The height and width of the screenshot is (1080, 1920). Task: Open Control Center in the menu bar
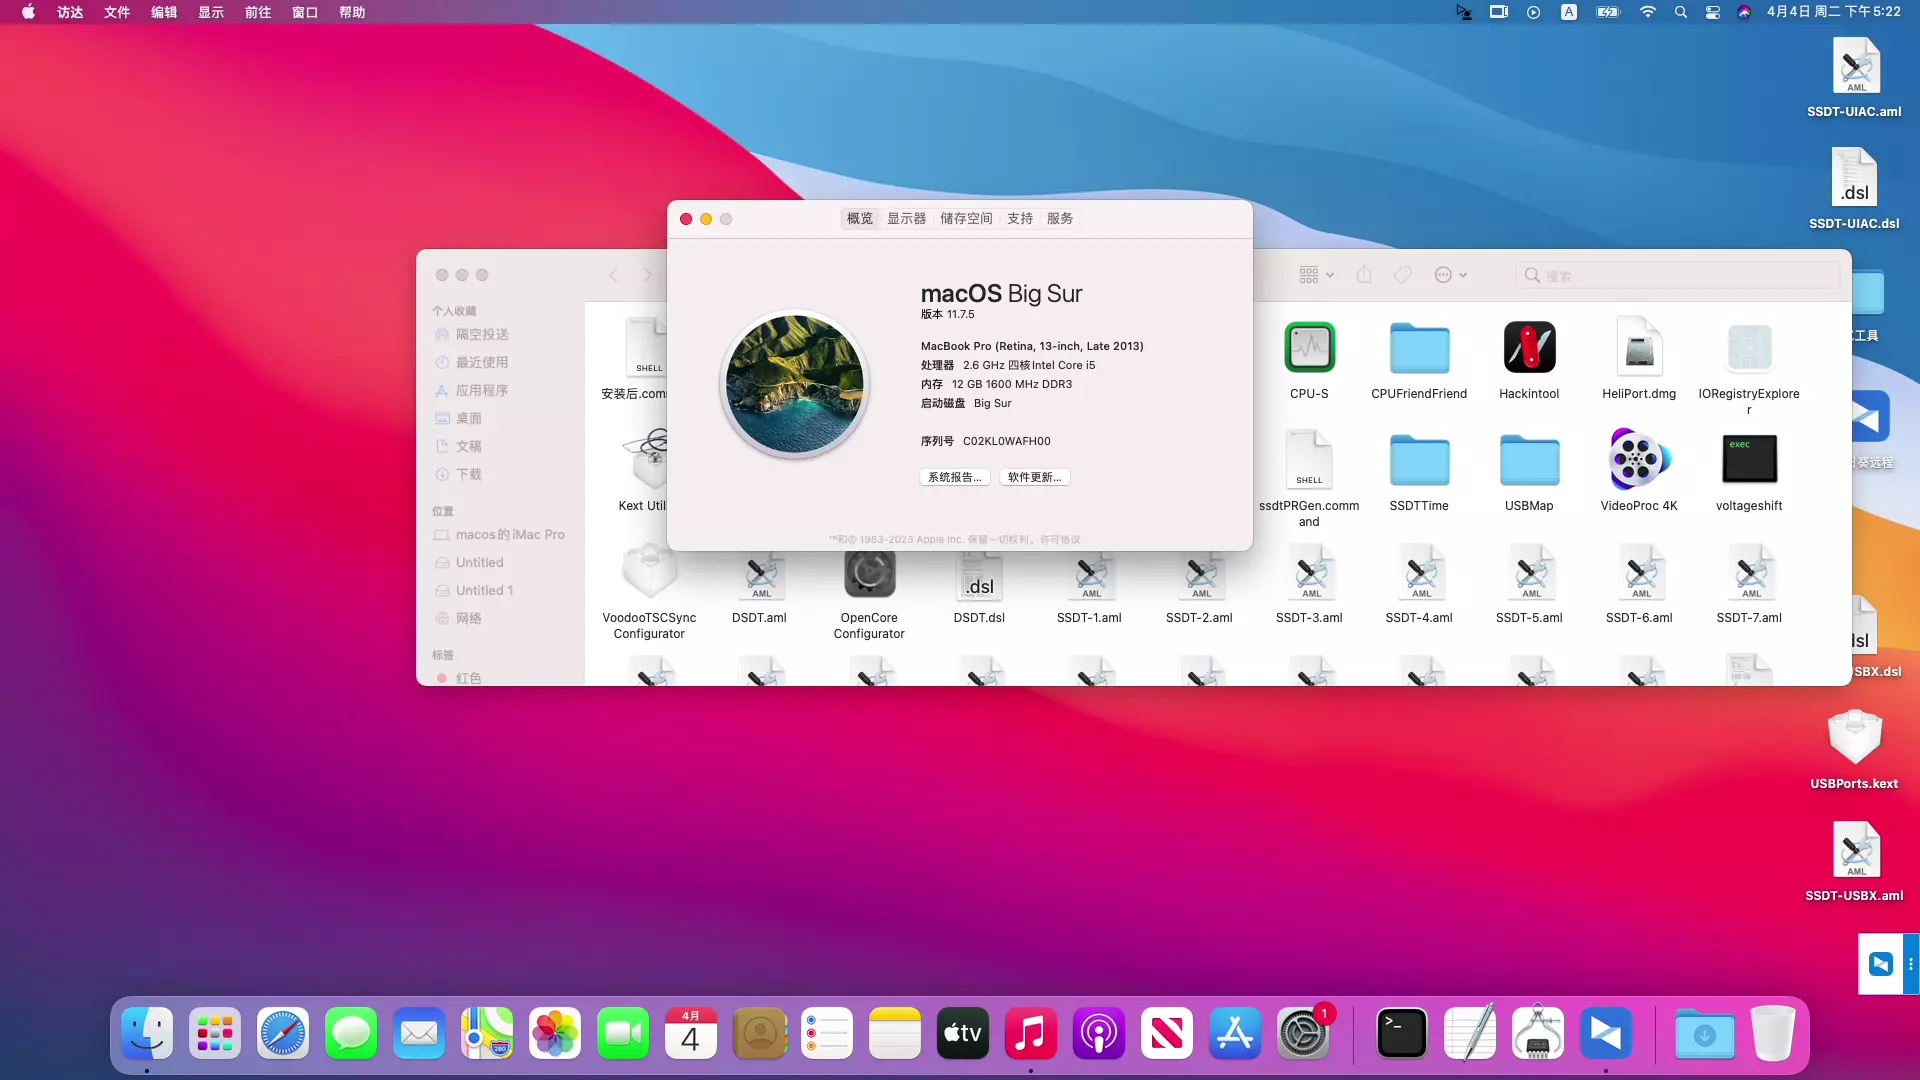1712,12
